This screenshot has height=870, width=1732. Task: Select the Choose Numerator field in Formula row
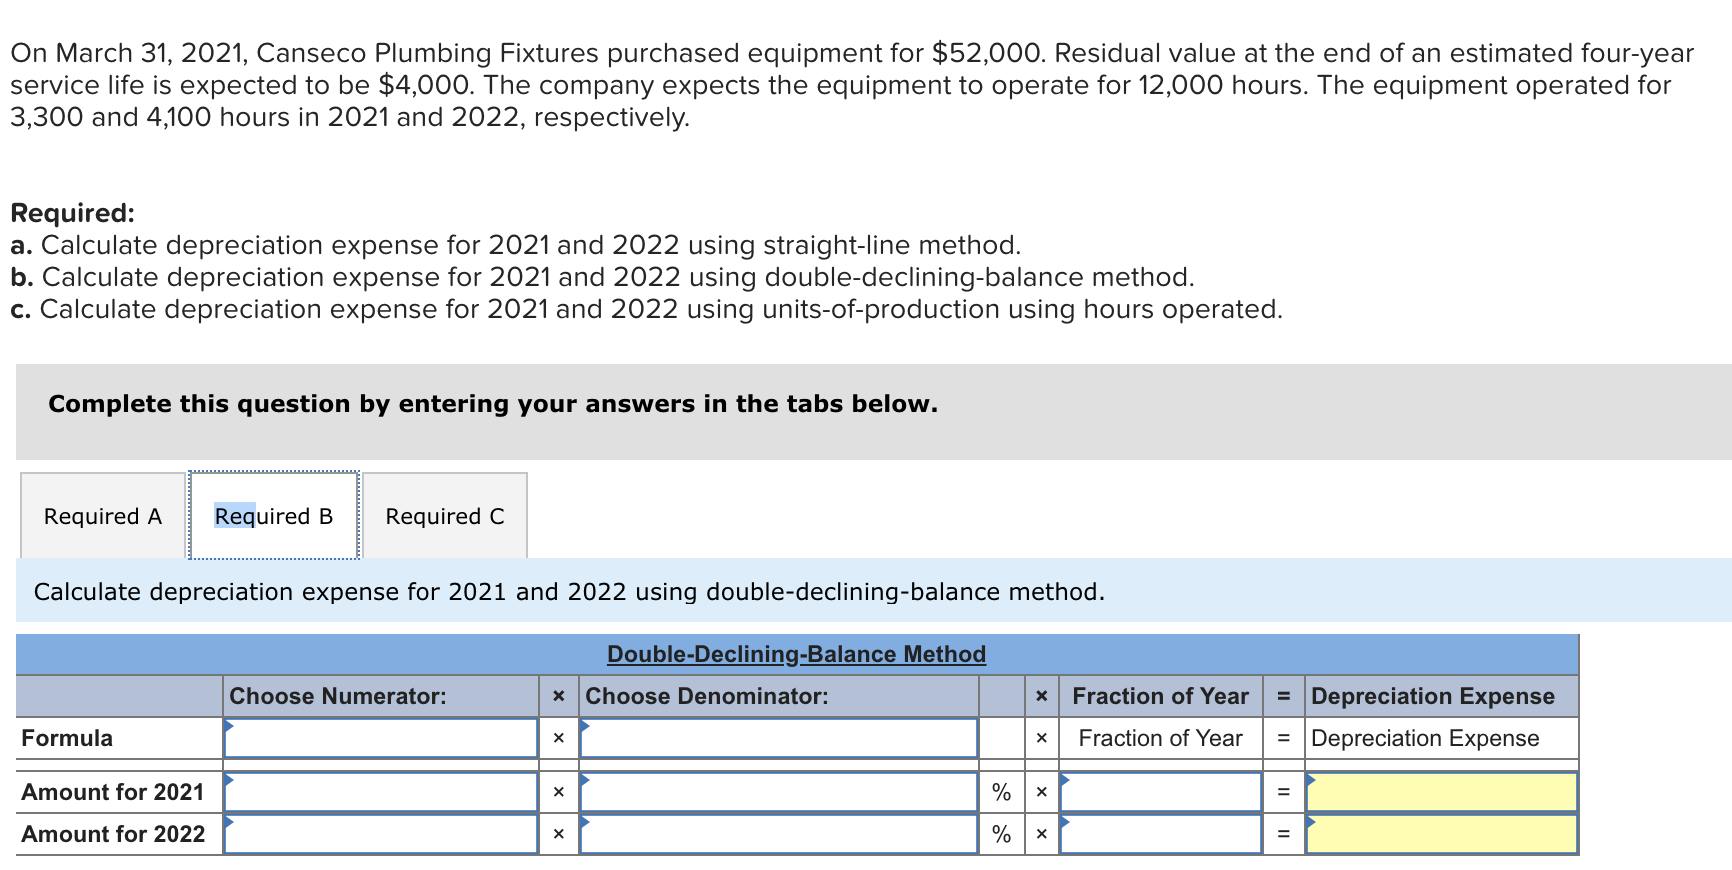coord(381,738)
